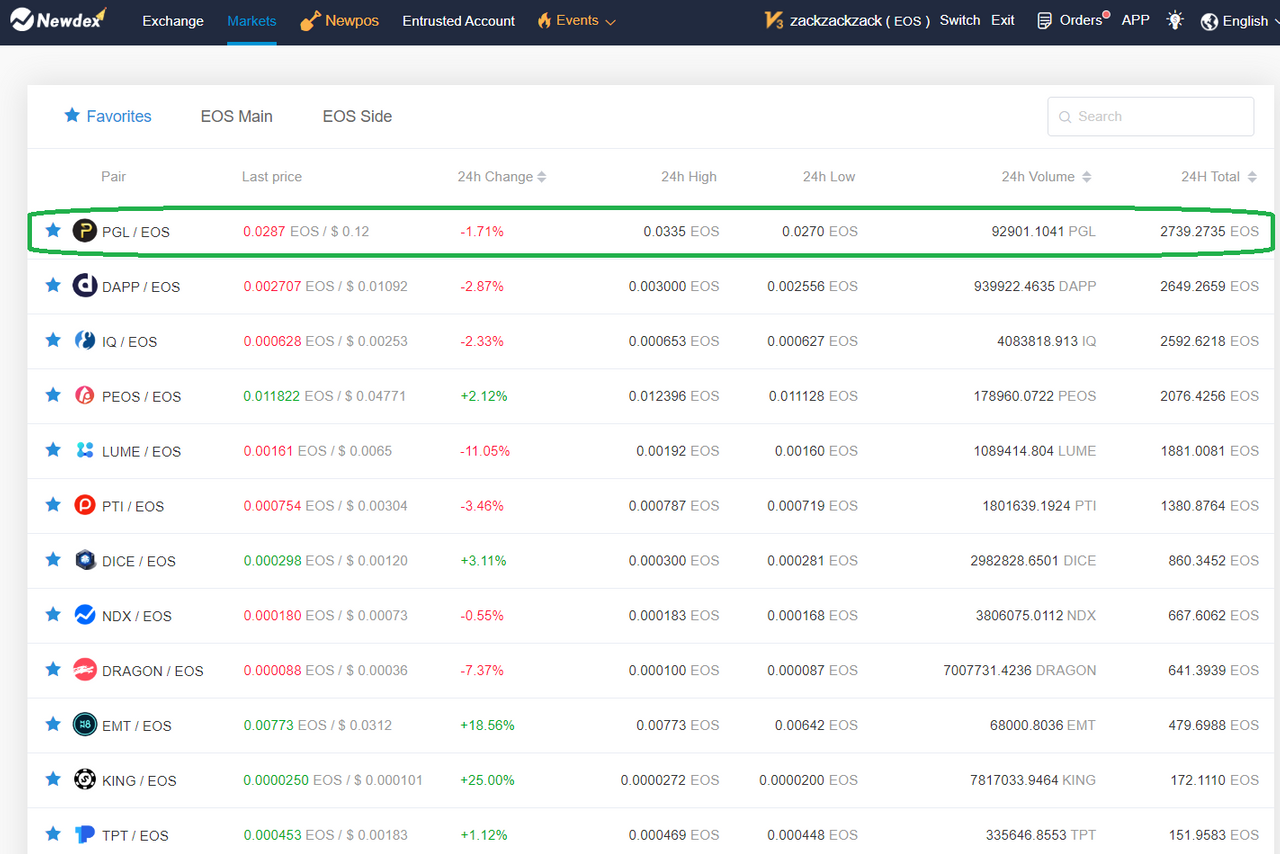This screenshot has height=854, width=1280.
Task: Click the VIP level badge icon
Action: click(x=773, y=20)
